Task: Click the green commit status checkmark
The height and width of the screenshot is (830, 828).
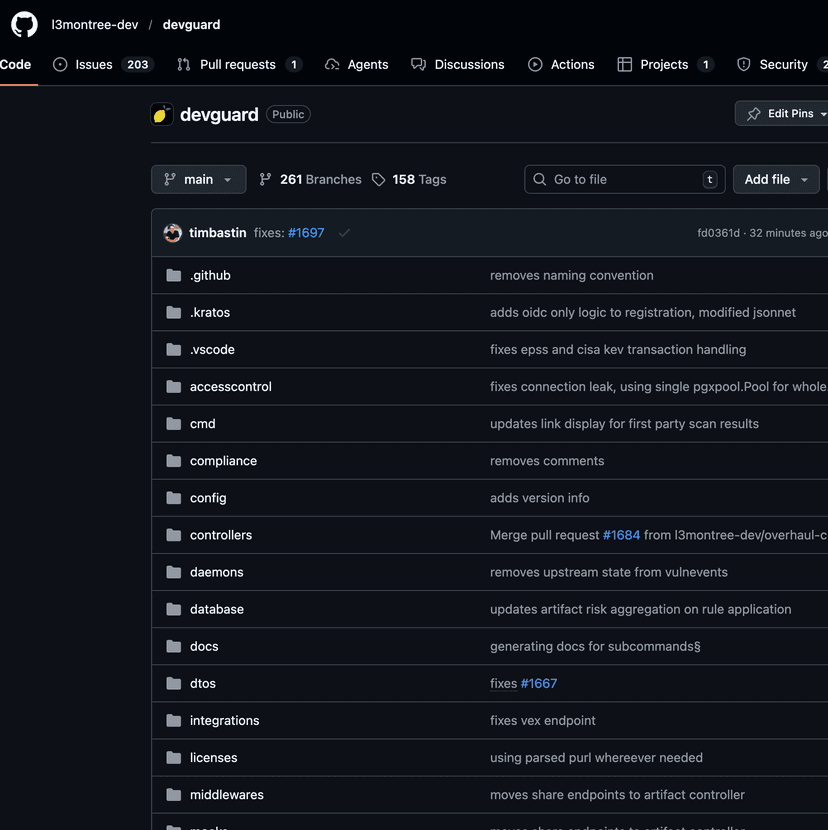Action: (x=344, y=232)
